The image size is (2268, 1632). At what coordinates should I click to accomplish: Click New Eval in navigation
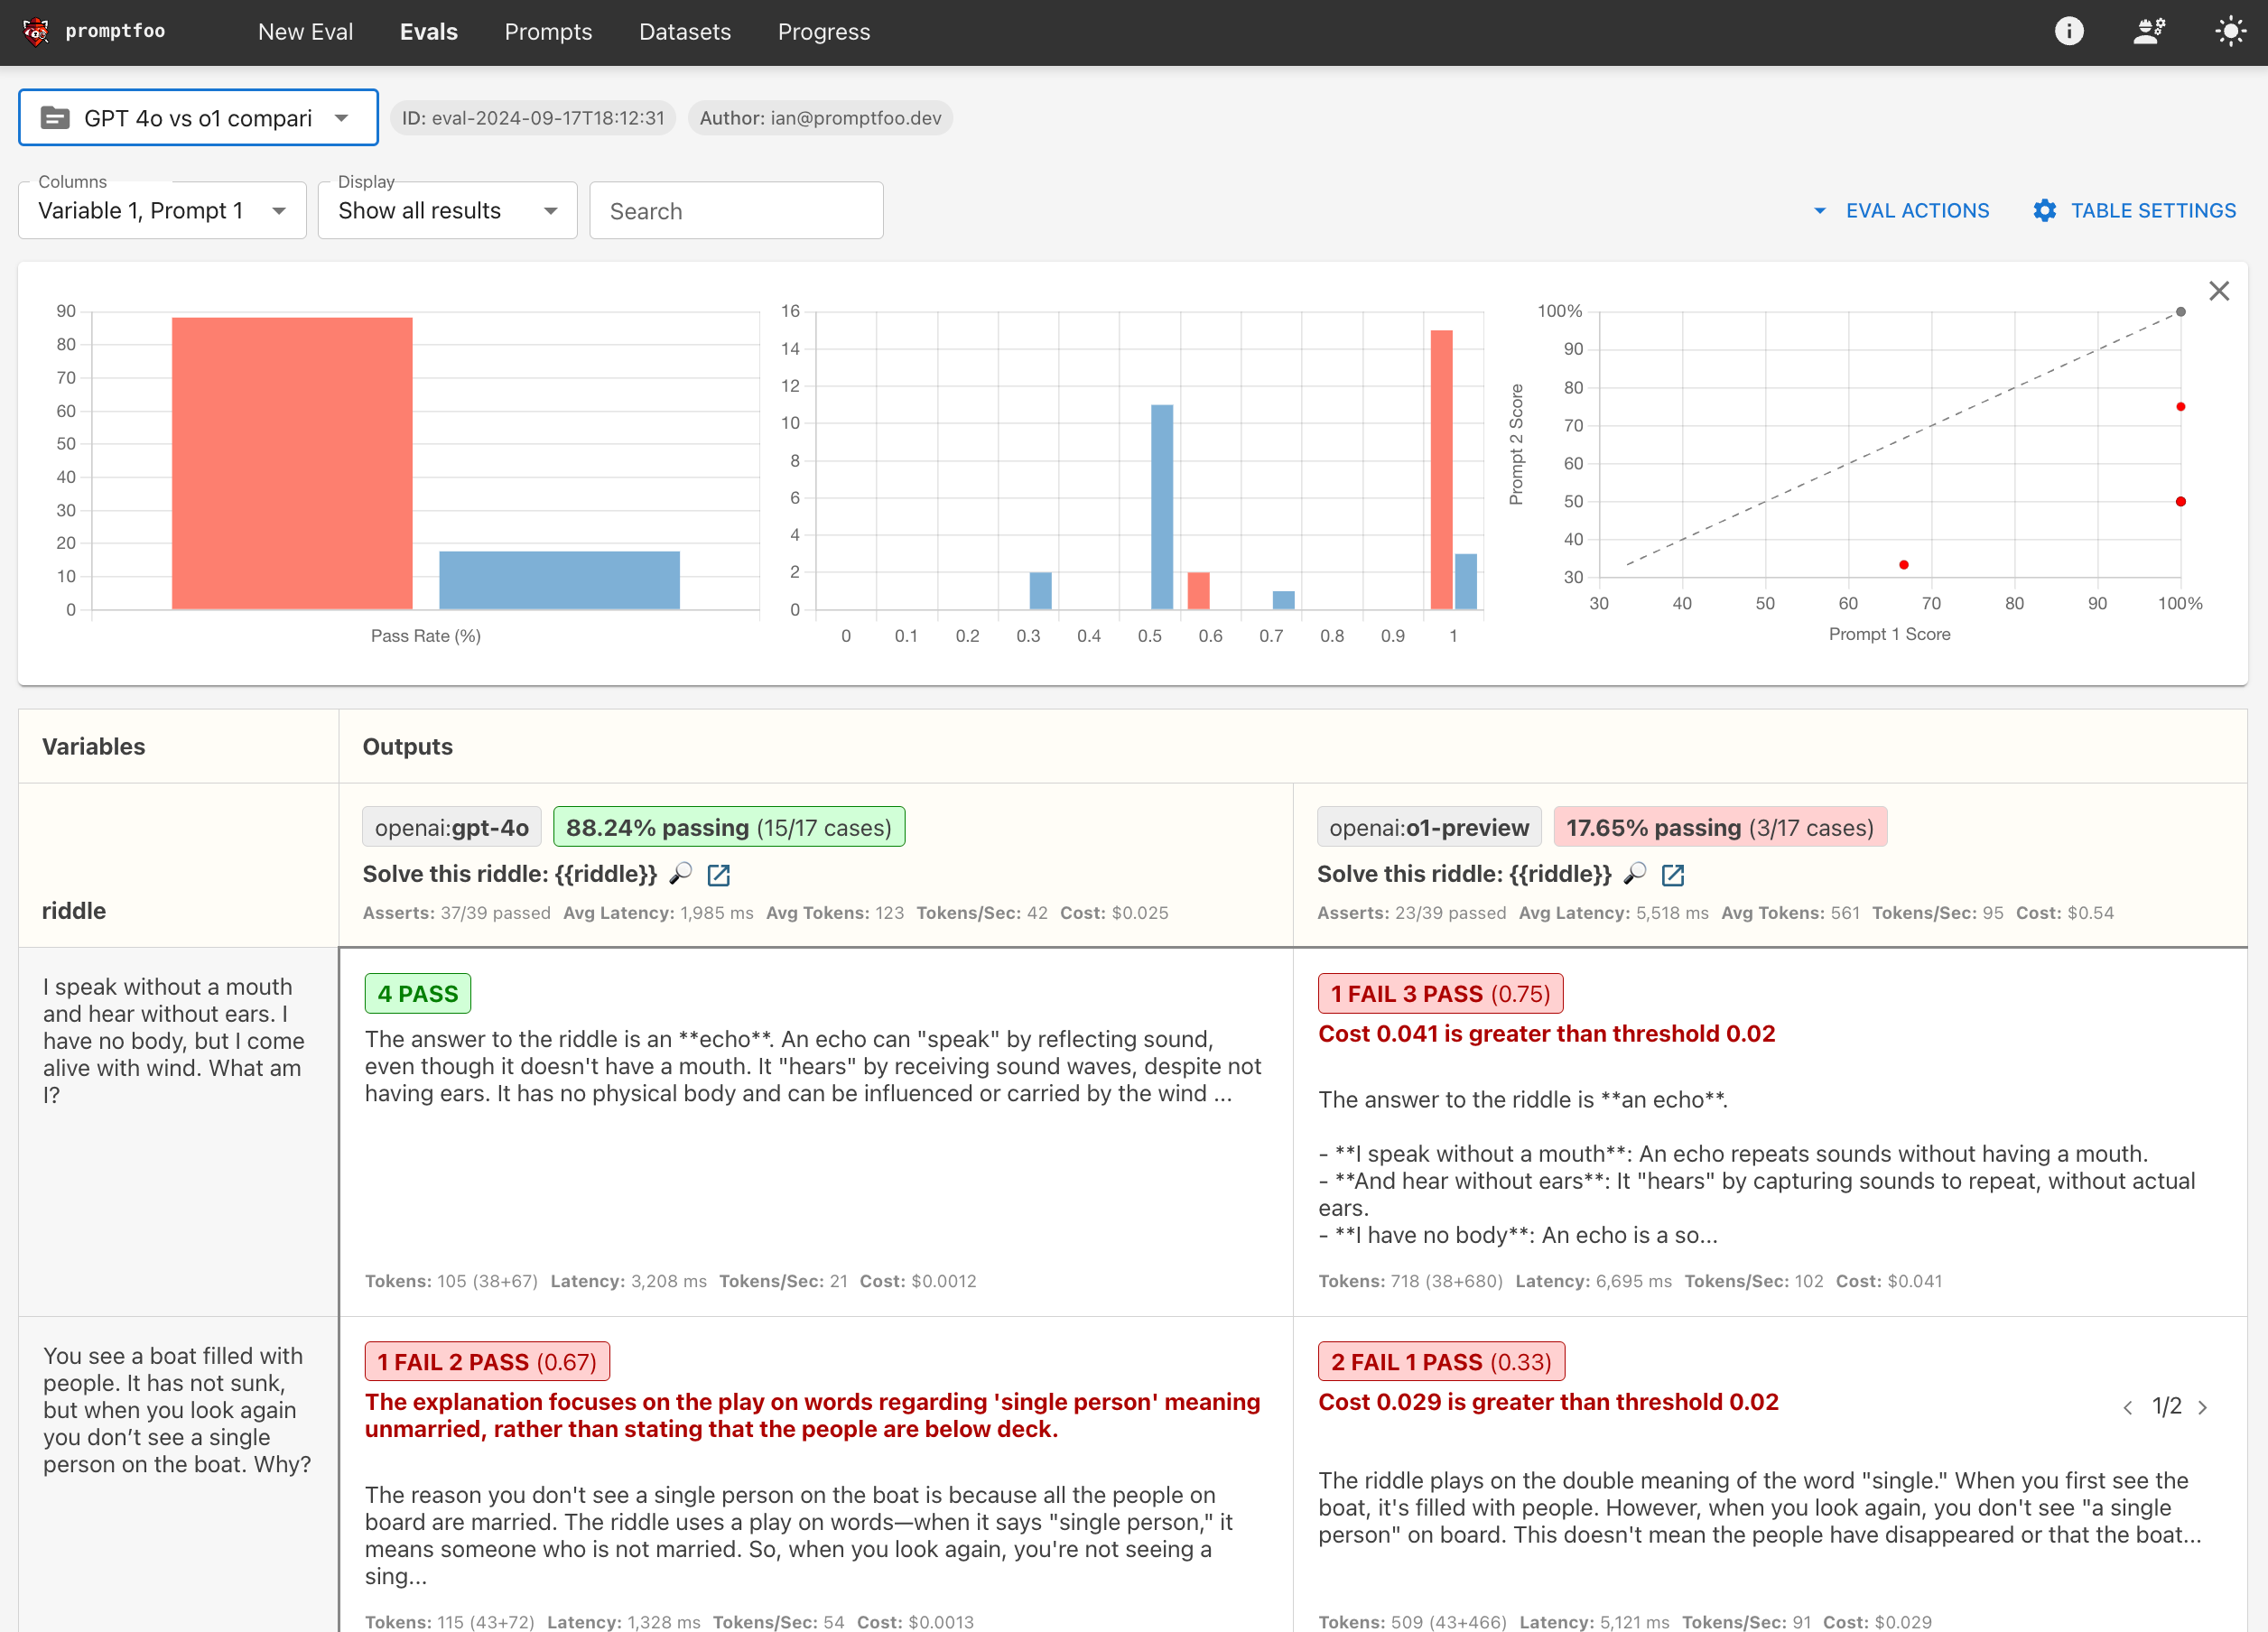pos(305,32)
